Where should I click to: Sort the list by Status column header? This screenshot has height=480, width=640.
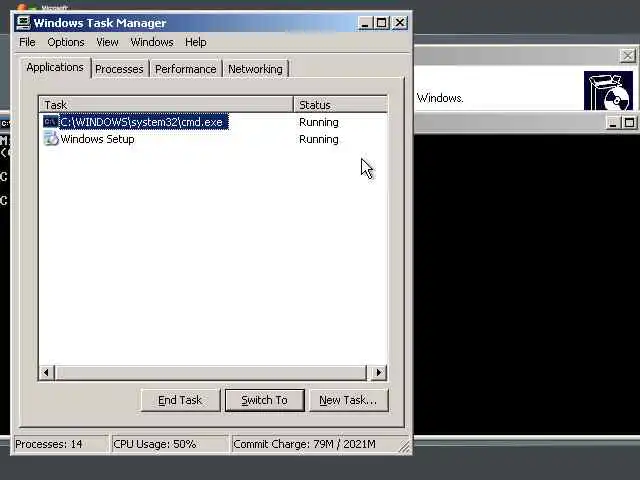pos(340,104)
